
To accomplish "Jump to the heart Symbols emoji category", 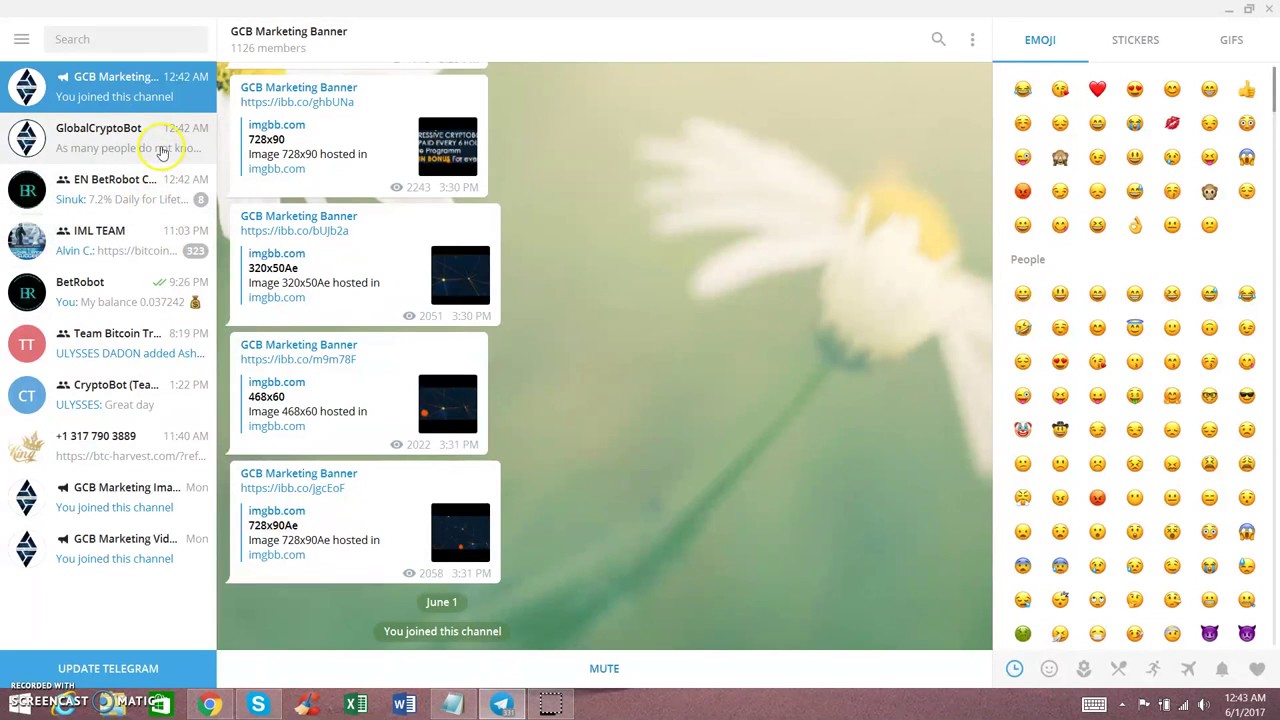I will pos(1257,669).
